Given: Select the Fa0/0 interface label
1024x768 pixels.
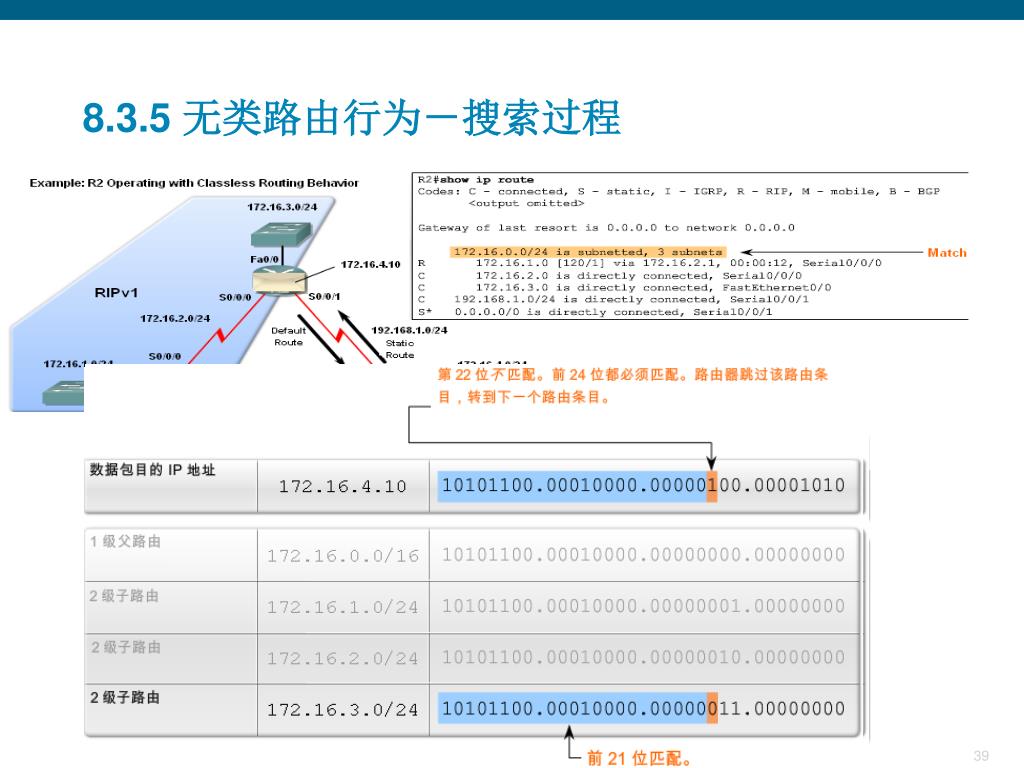Looking at the screenshot, I should 264,259.
